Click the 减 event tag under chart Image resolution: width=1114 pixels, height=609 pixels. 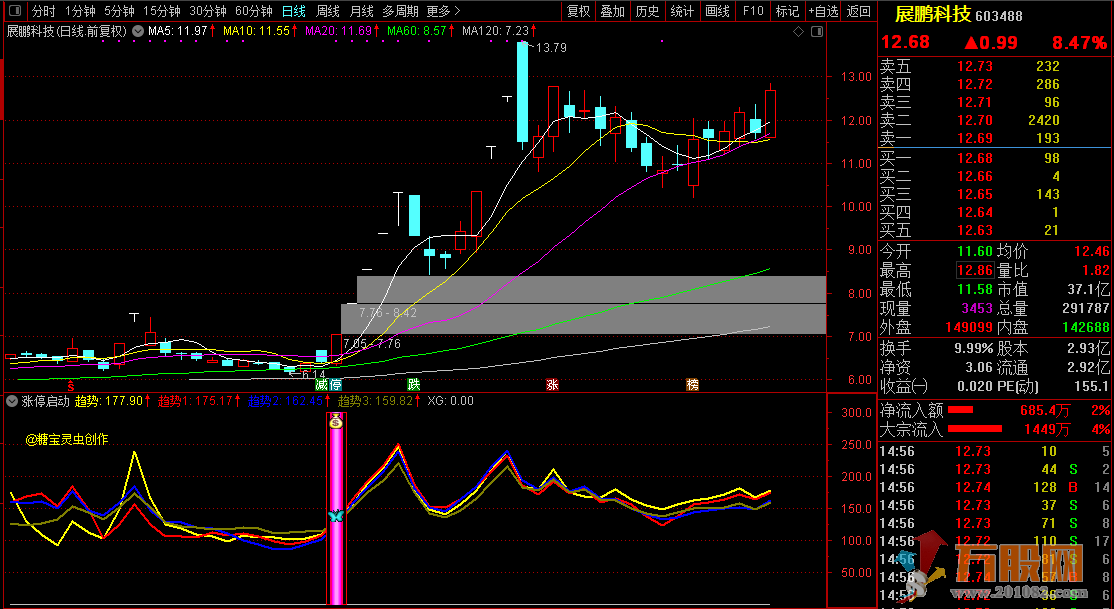coord(322,385)
